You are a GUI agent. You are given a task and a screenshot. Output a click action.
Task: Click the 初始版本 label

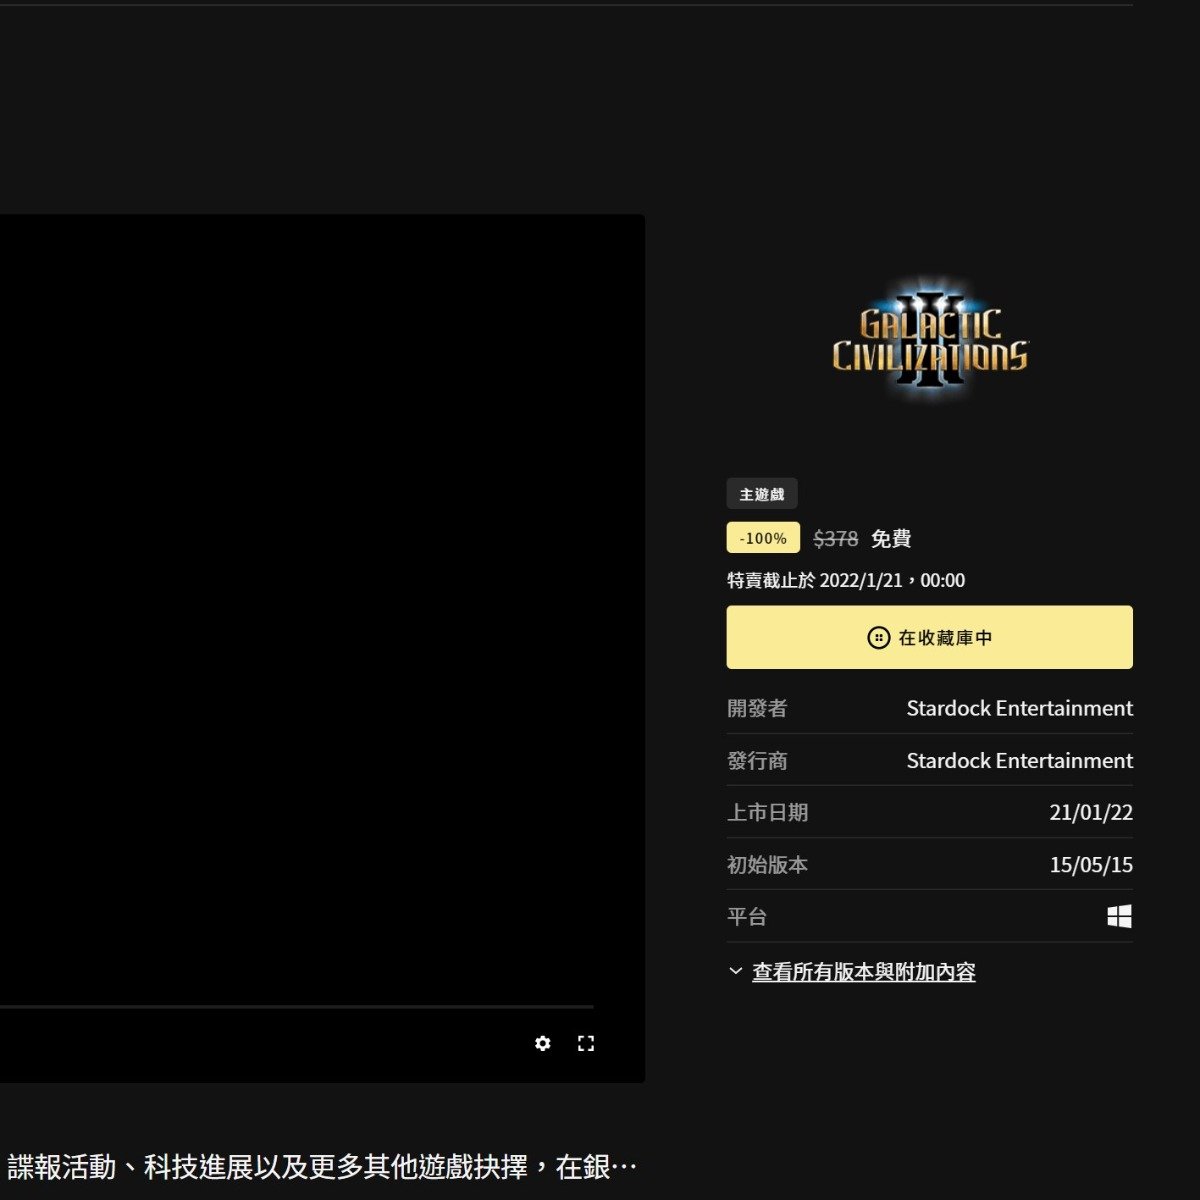point(767,865)
